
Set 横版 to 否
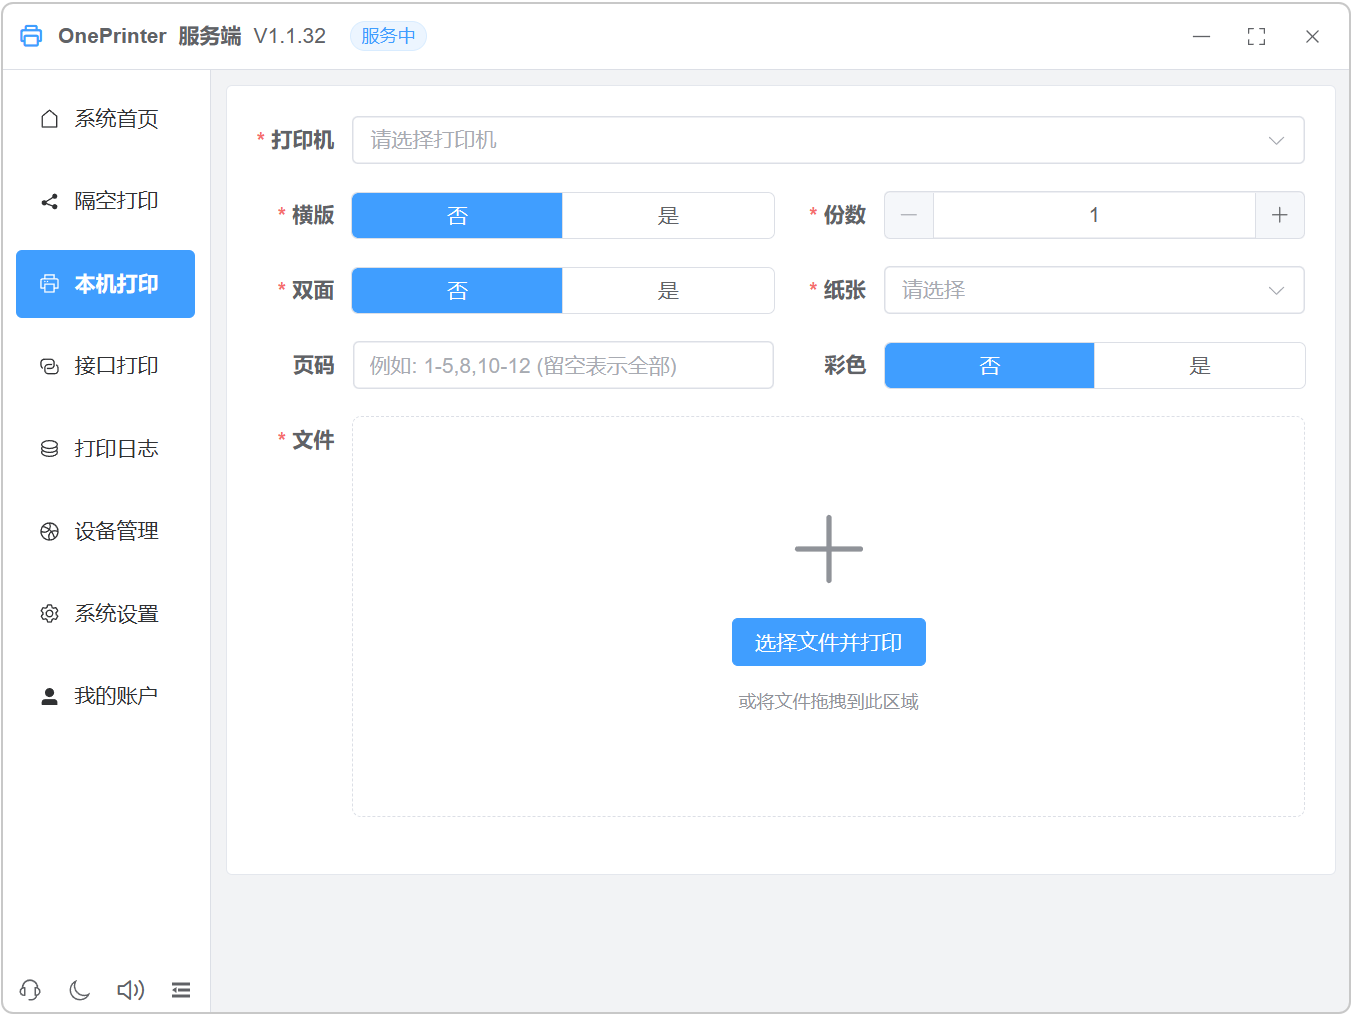[x=457, y=216]
